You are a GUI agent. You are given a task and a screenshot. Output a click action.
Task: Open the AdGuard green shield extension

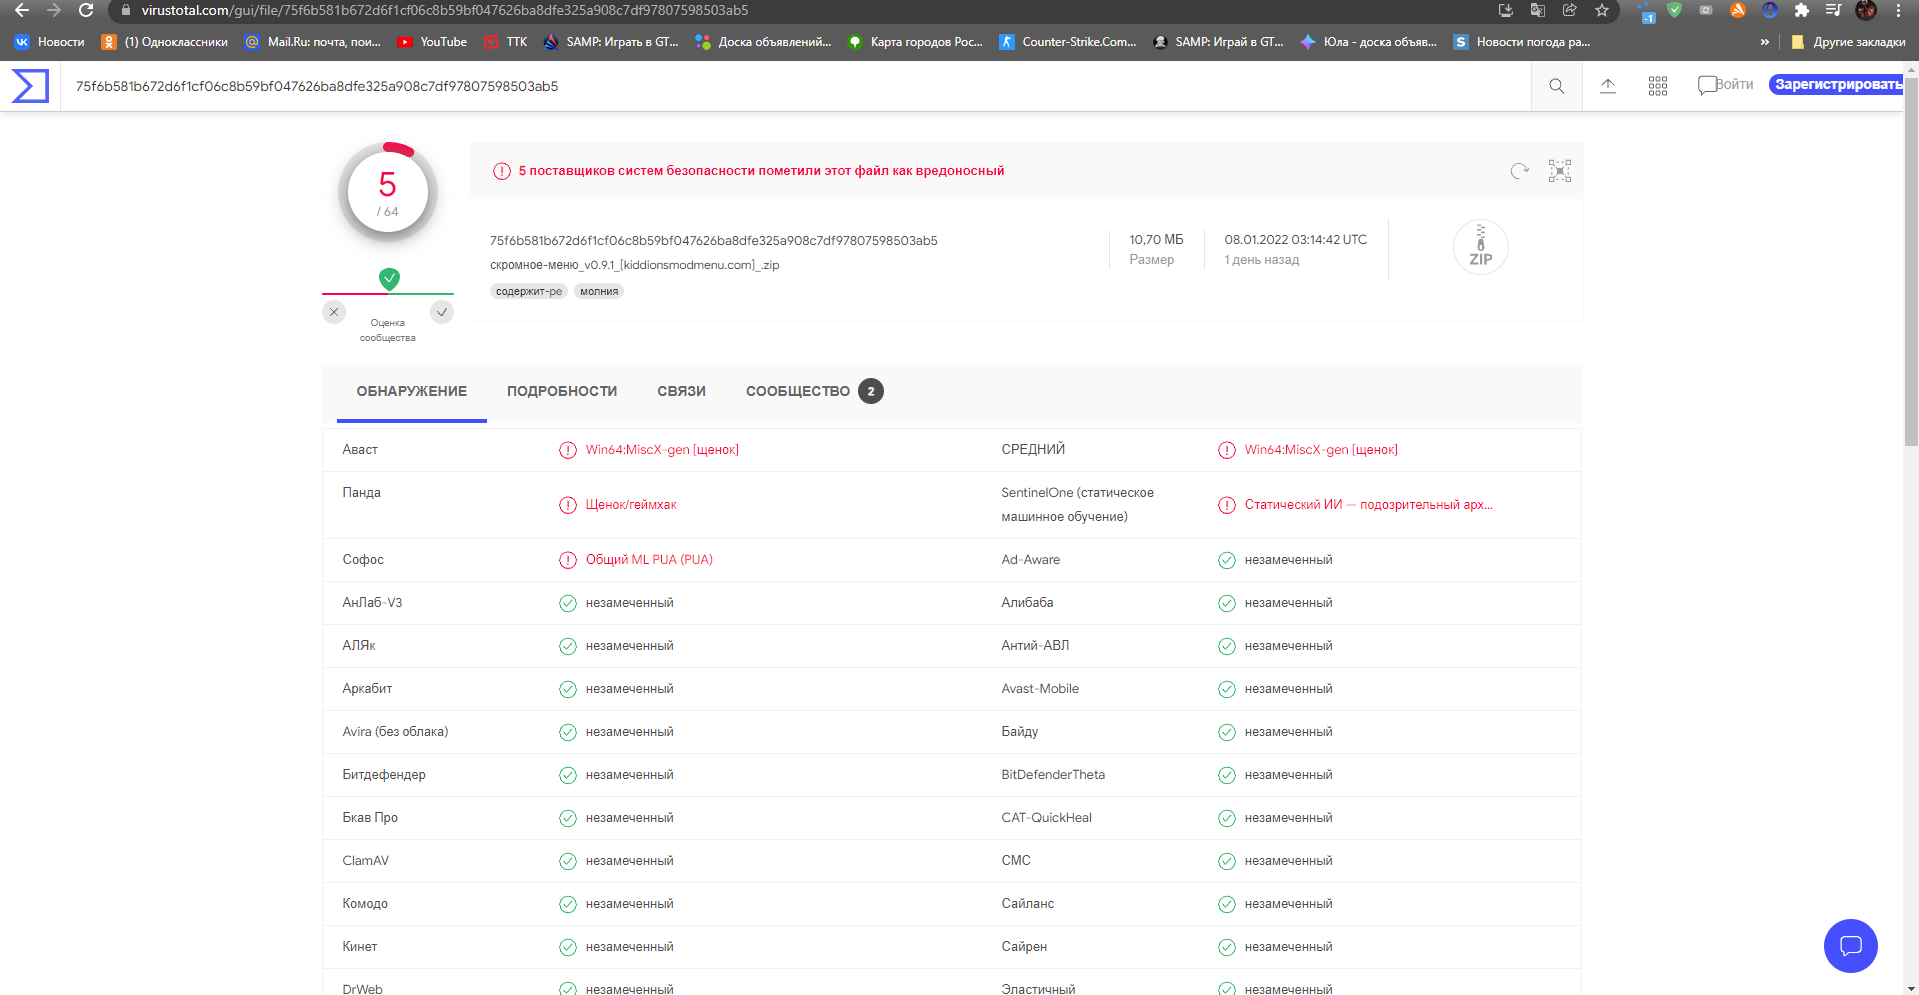(x=1675, y=10)
